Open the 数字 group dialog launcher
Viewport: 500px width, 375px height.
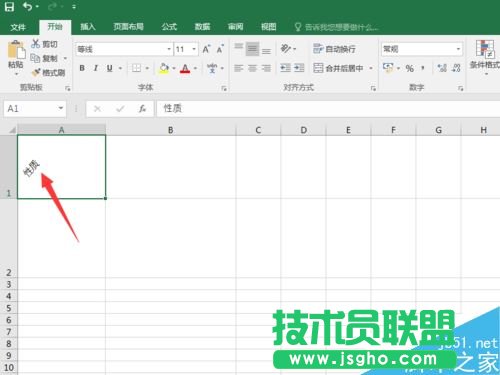[x=461, y=88]
